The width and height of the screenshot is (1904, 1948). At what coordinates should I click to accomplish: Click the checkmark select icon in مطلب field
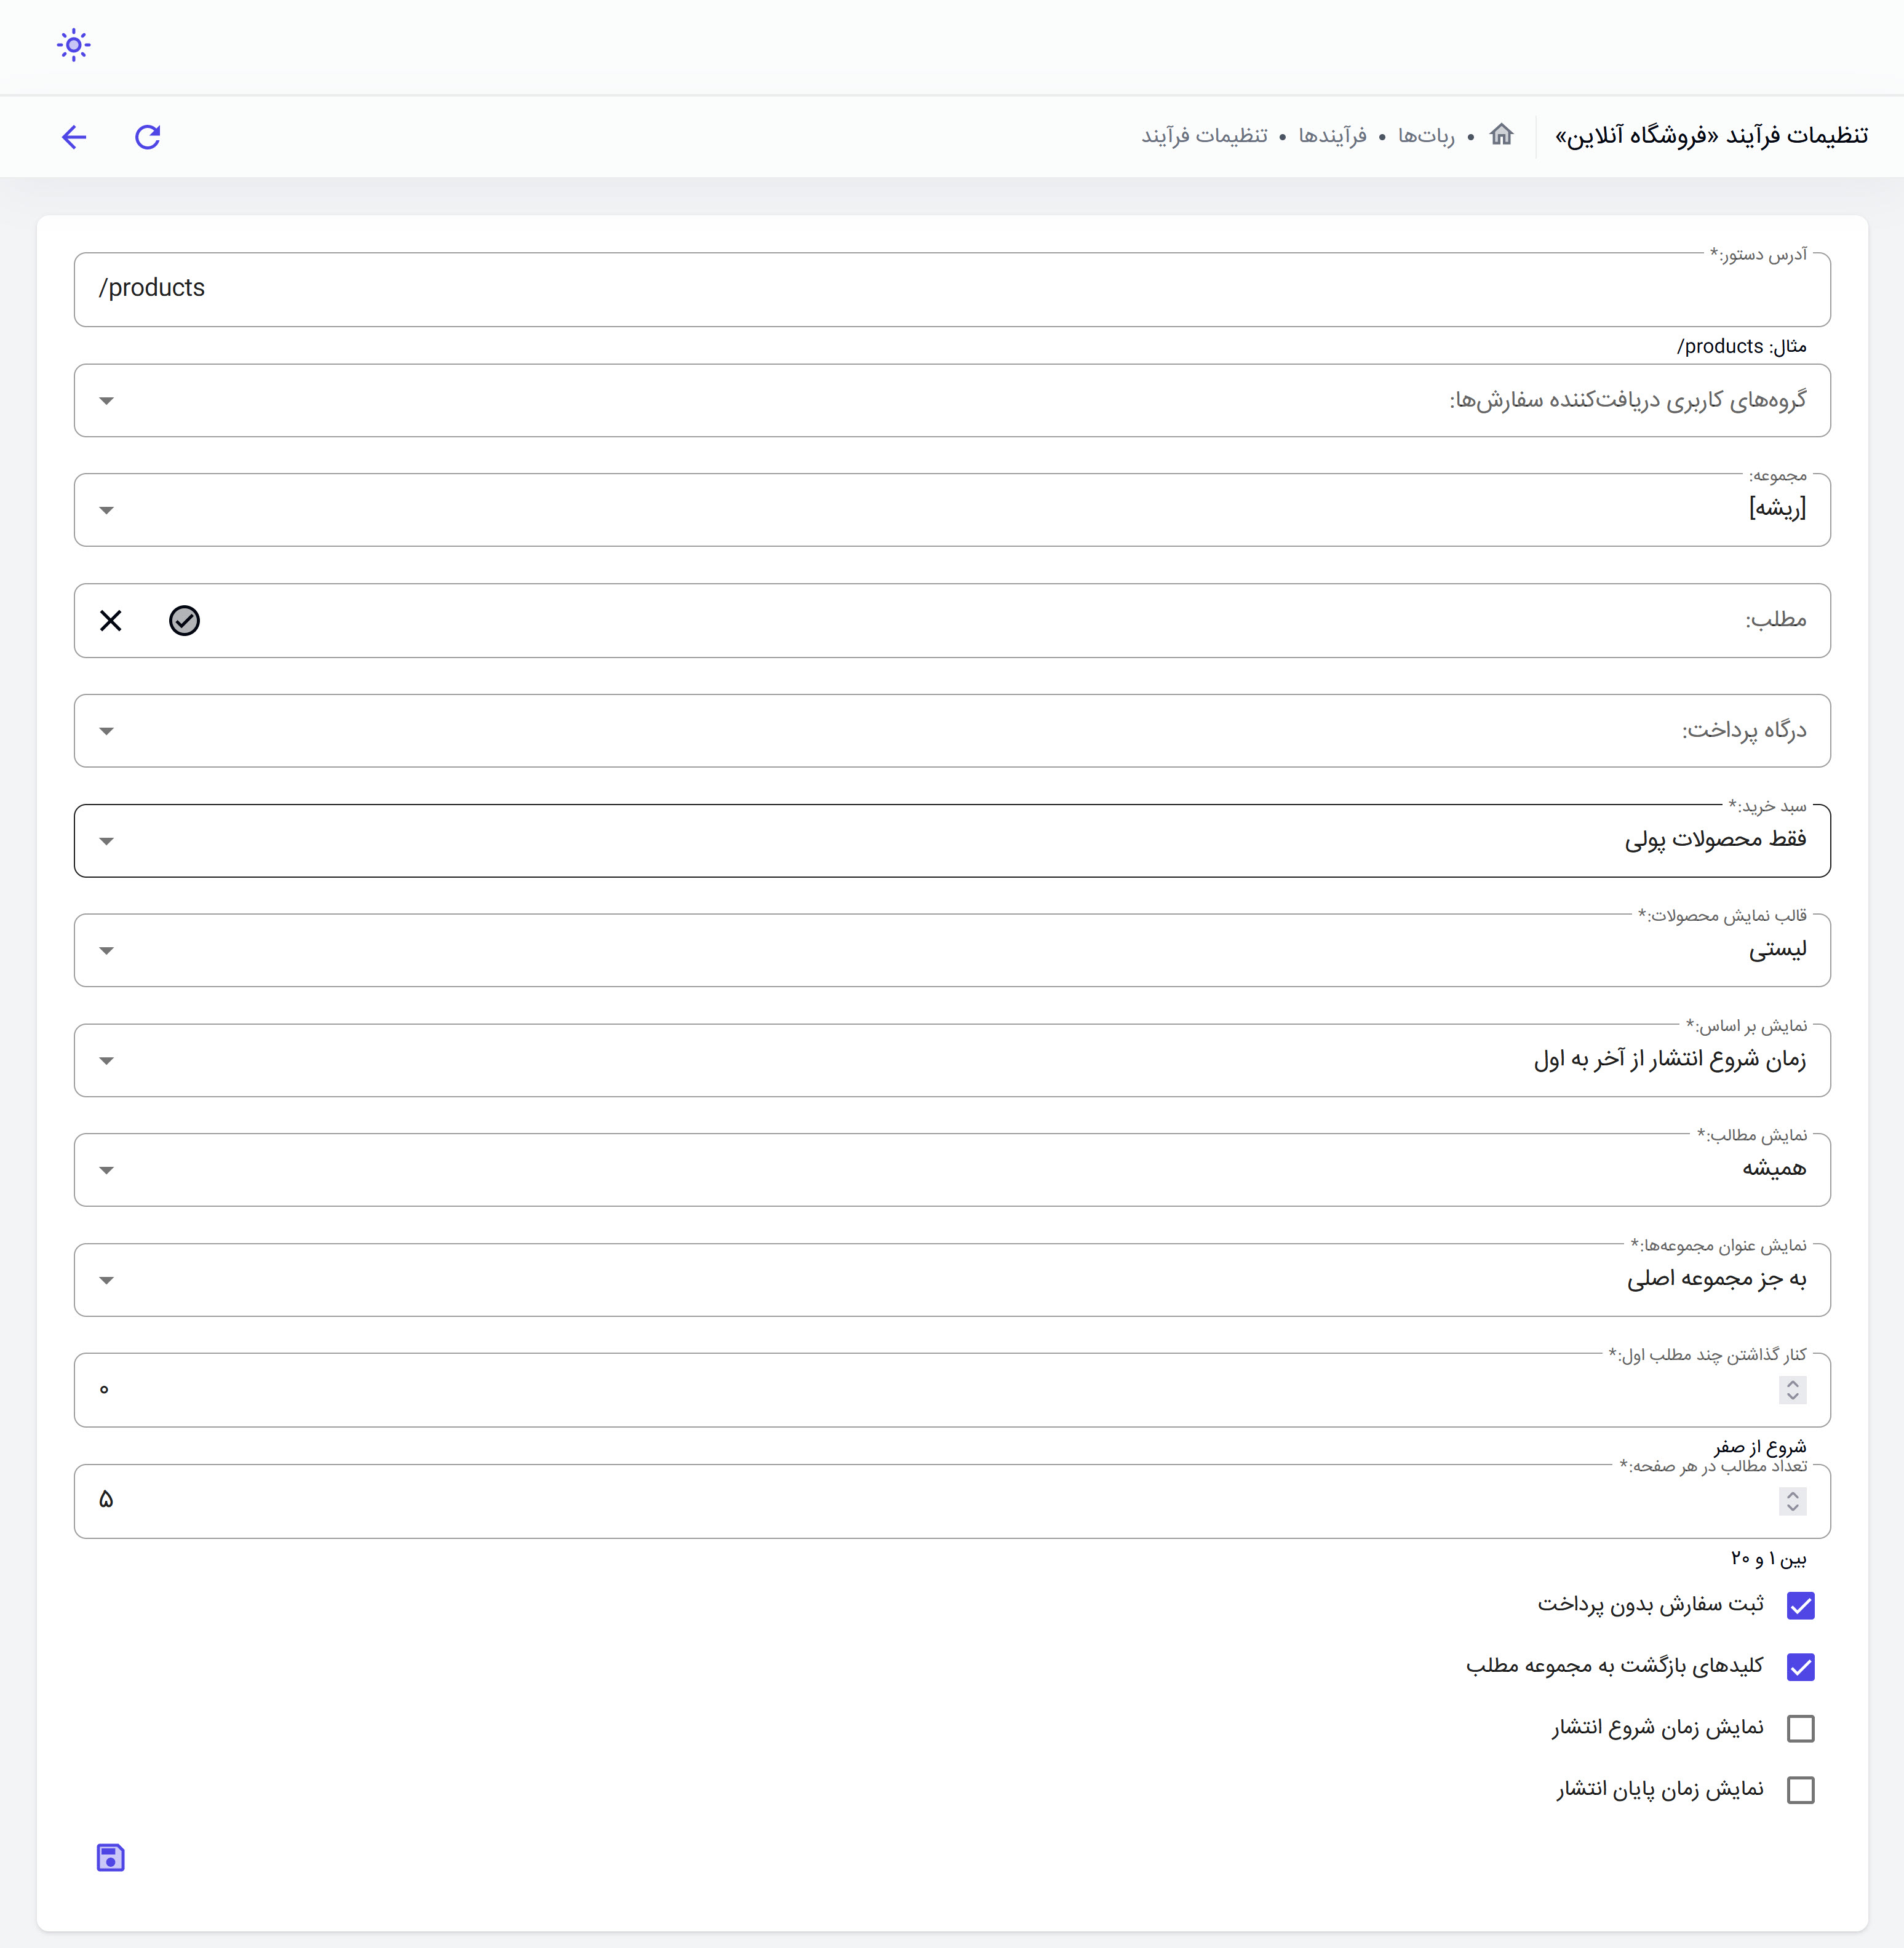(185, 621)
